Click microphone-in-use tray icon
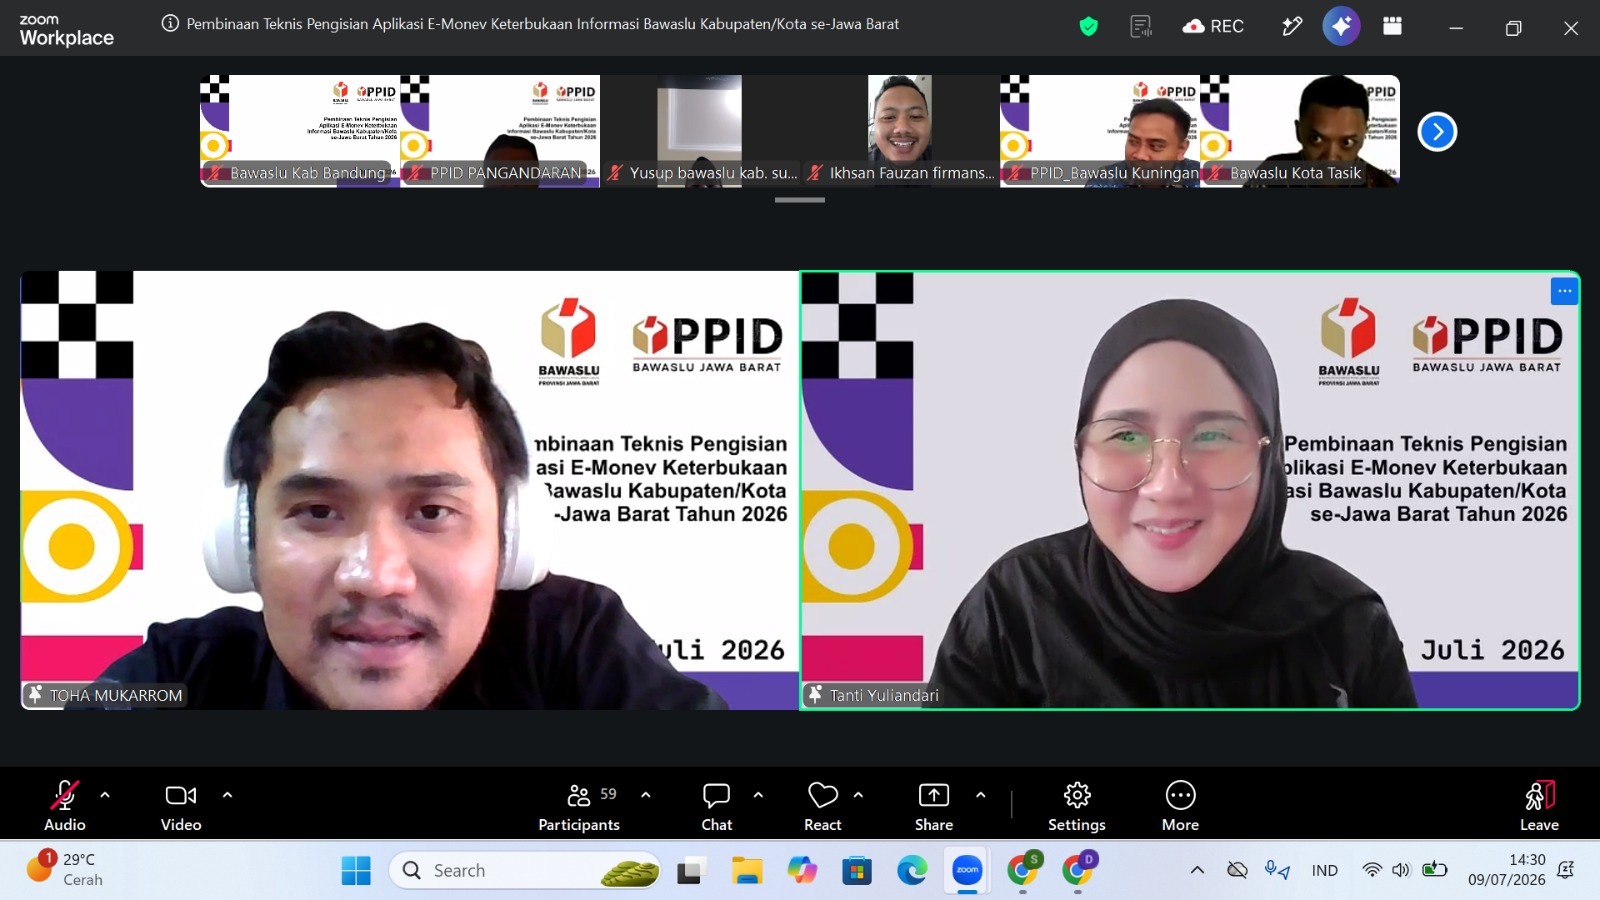Screen dimensions: 1600x900 coord(1277,870)
